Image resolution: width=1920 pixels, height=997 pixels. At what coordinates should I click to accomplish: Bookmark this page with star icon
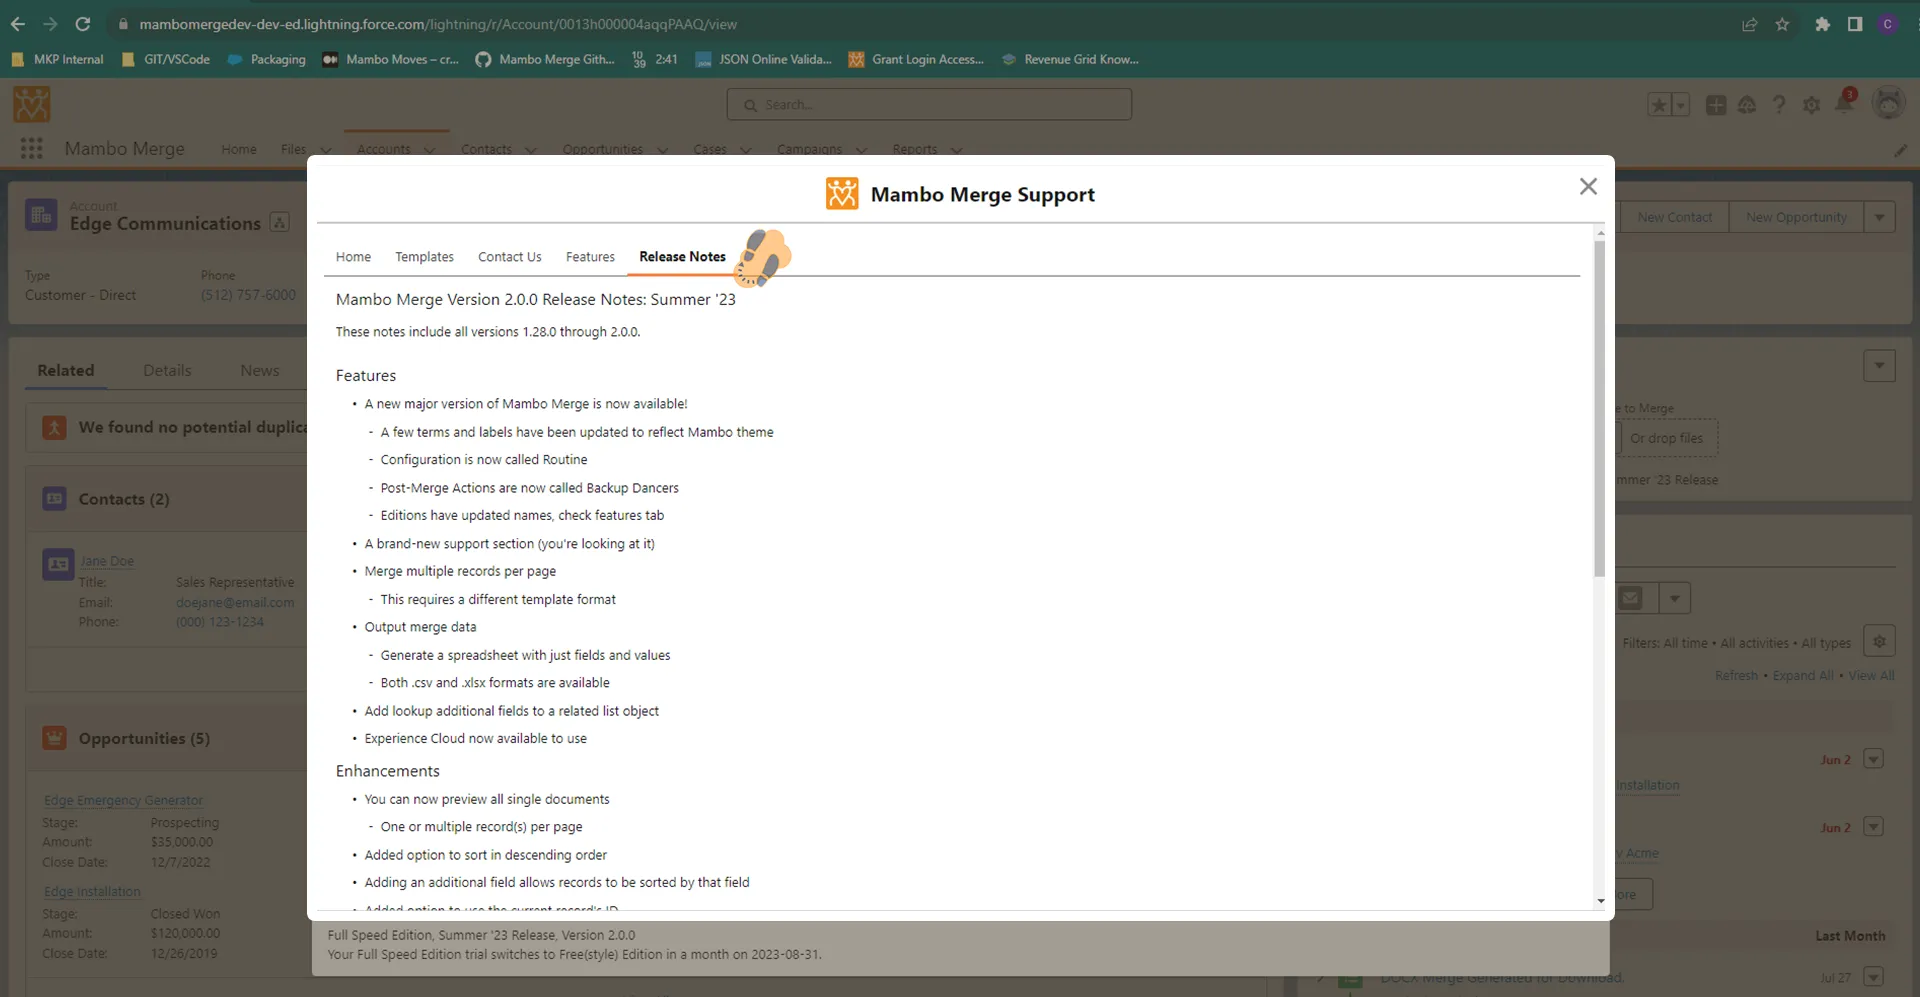pyautogui.click(x=1782, y=24)
